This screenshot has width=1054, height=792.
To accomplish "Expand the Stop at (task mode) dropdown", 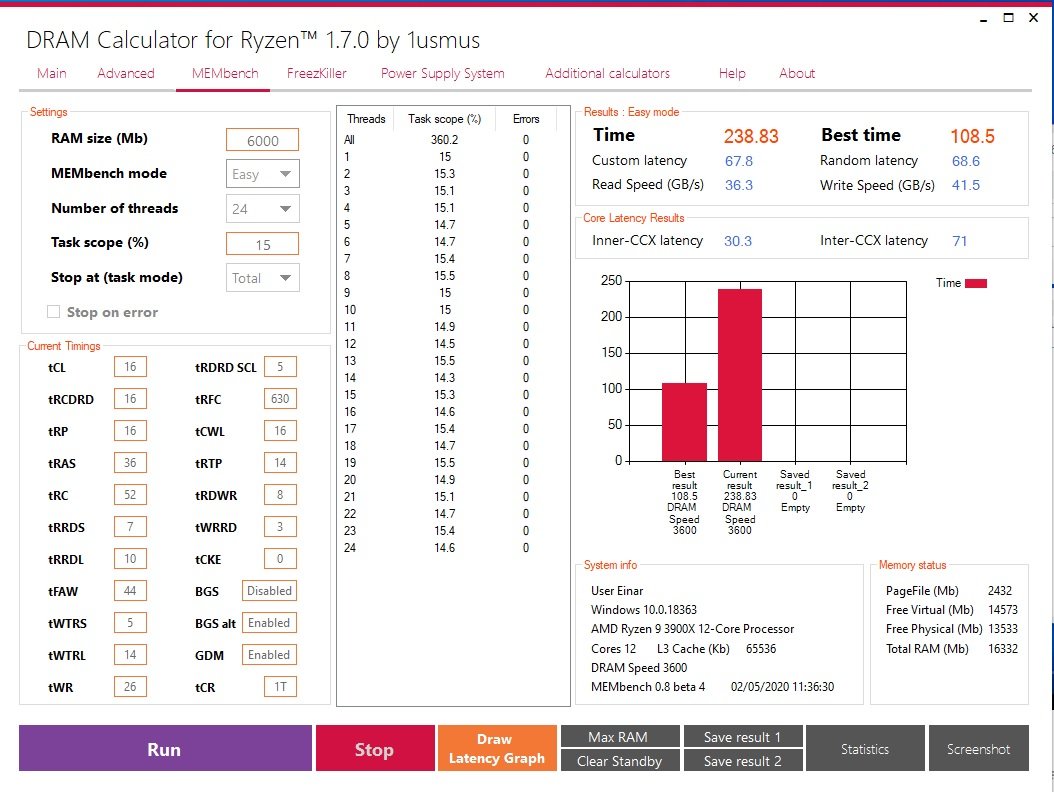I will coord(262,278).
